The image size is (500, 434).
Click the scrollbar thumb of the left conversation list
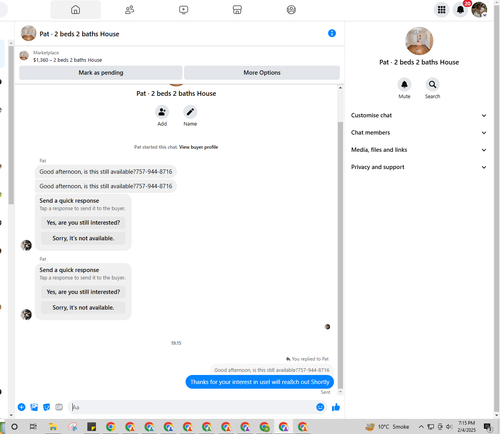(11, 125)
